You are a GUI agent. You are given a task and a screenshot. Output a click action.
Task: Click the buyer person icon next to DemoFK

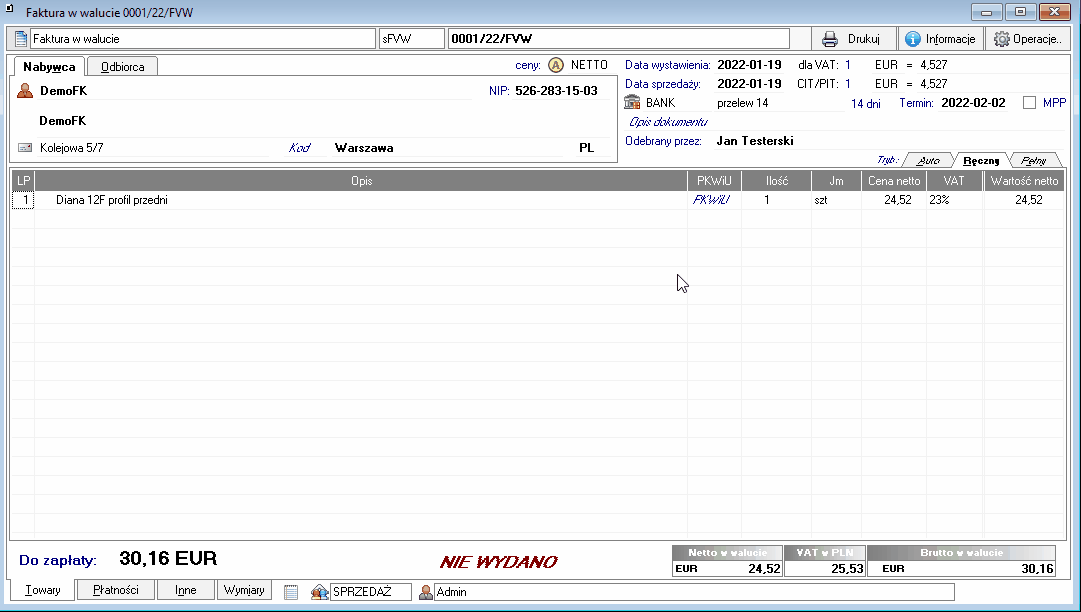point(25,91)
